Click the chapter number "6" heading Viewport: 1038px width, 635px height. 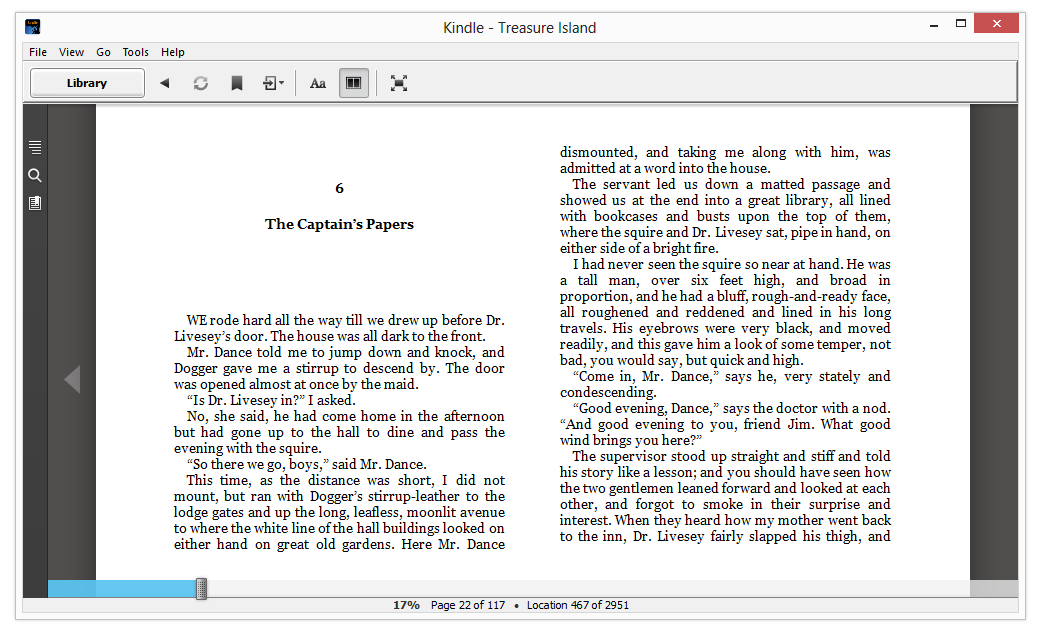339,188
